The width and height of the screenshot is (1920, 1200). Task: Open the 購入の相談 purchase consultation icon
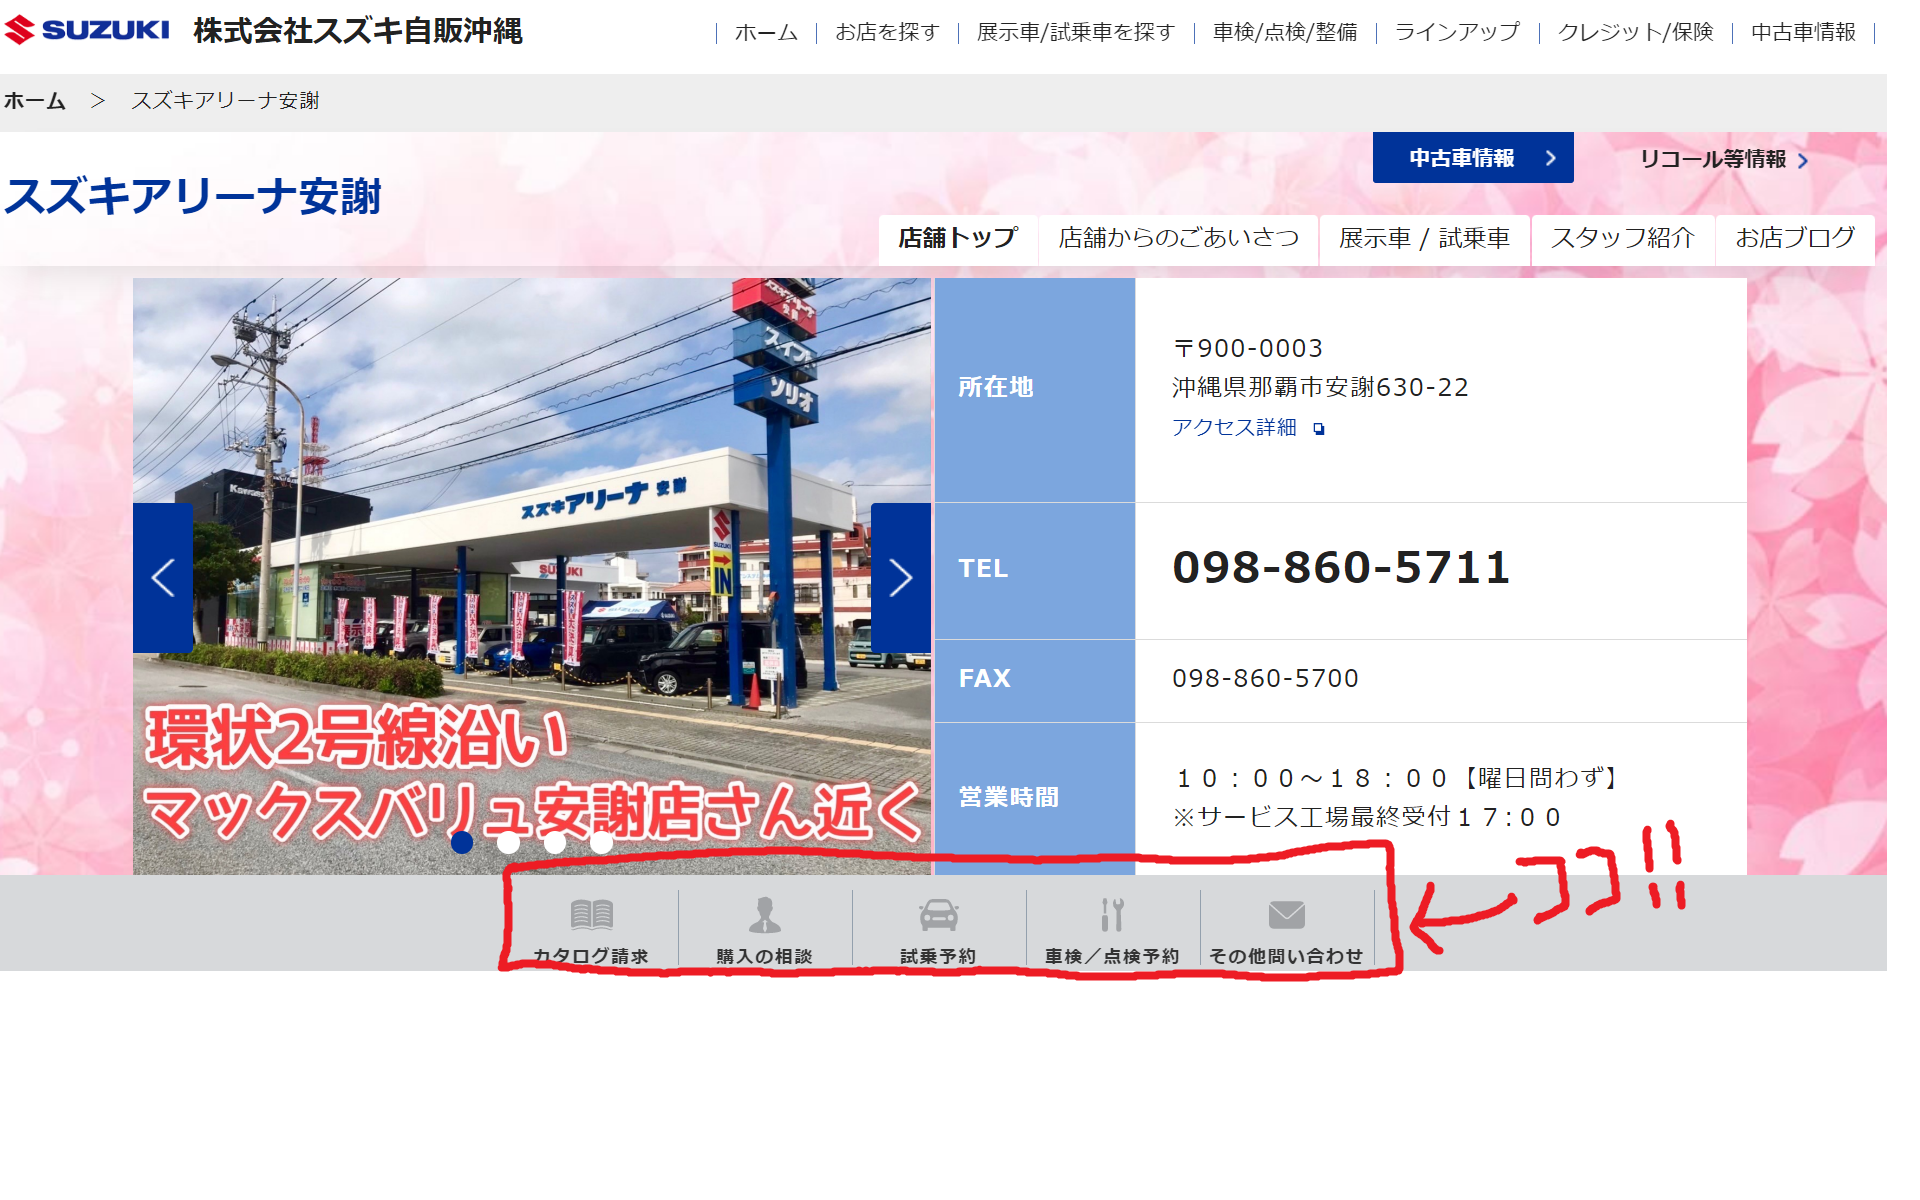[x=765, y=914]
